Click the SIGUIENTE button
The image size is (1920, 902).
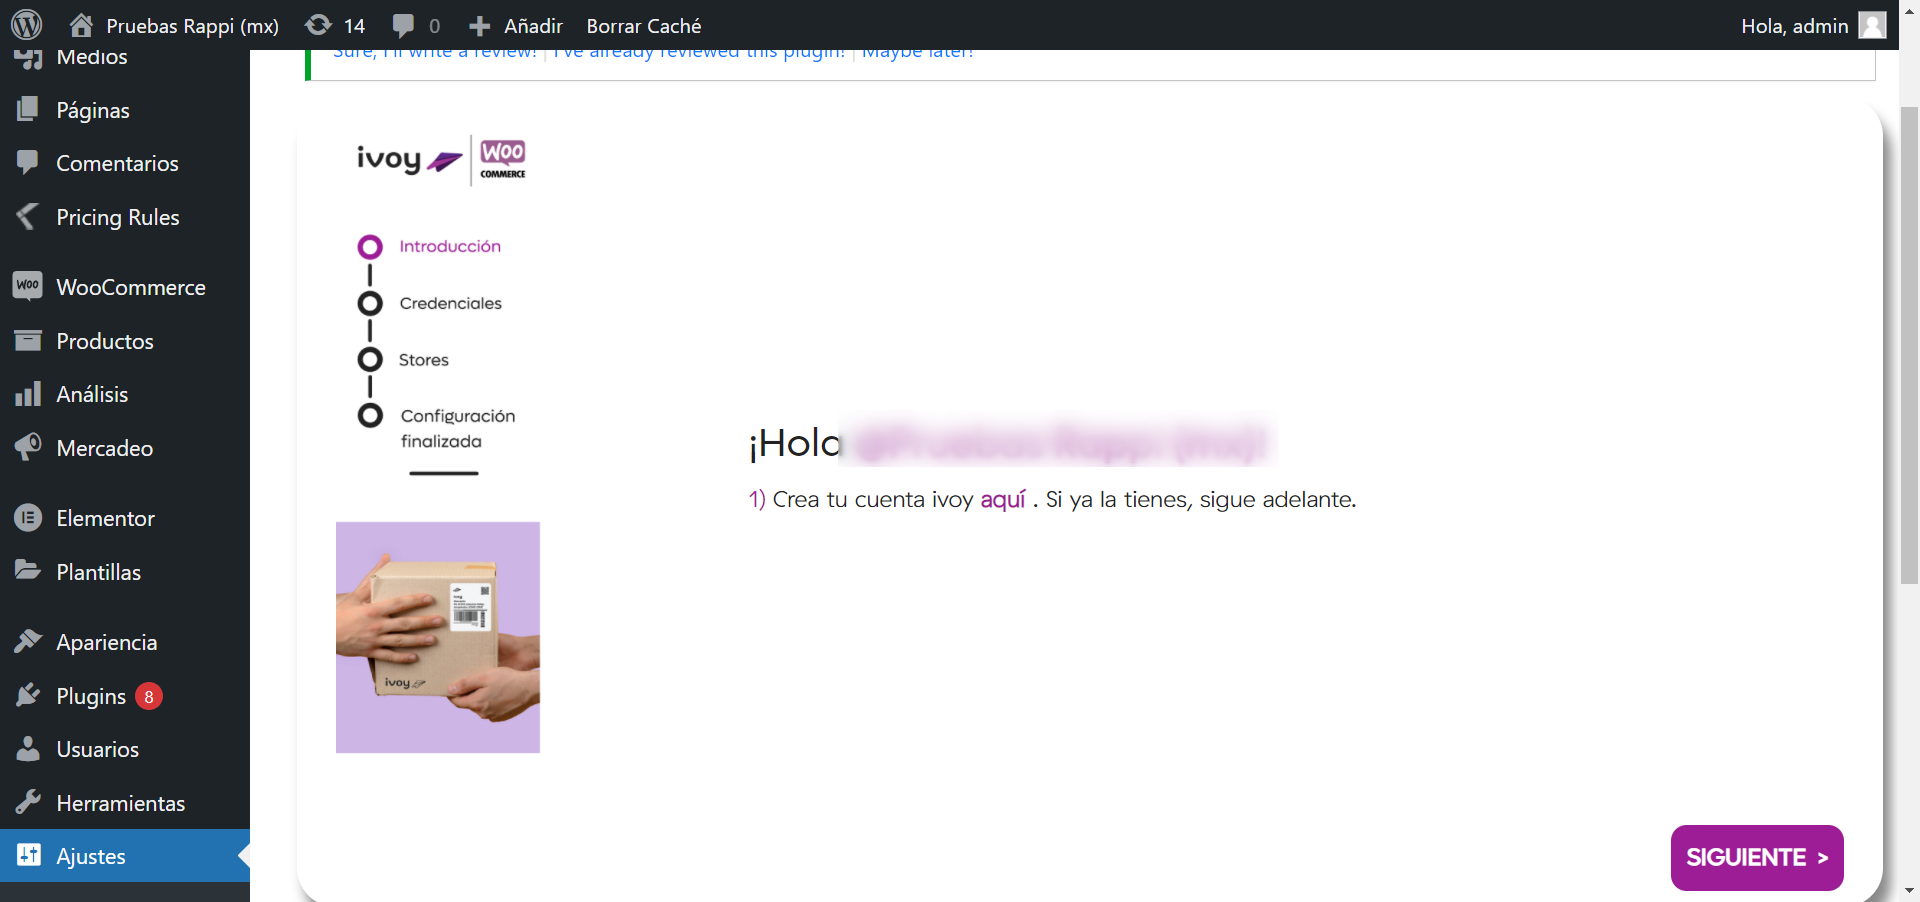pos(1757,857)
